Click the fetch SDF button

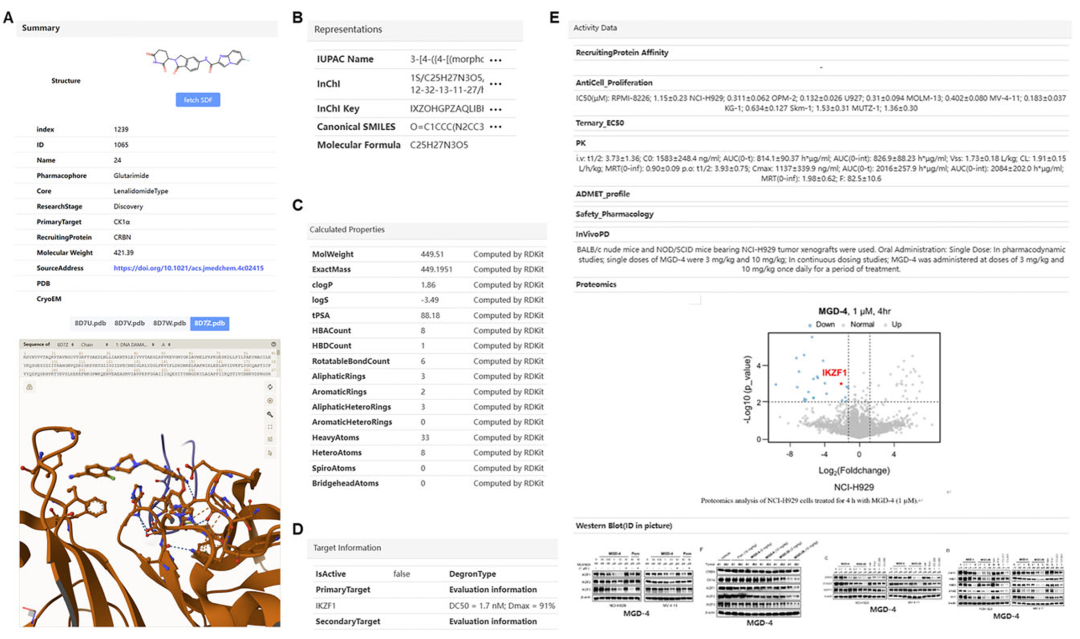[x=198, y=100]
